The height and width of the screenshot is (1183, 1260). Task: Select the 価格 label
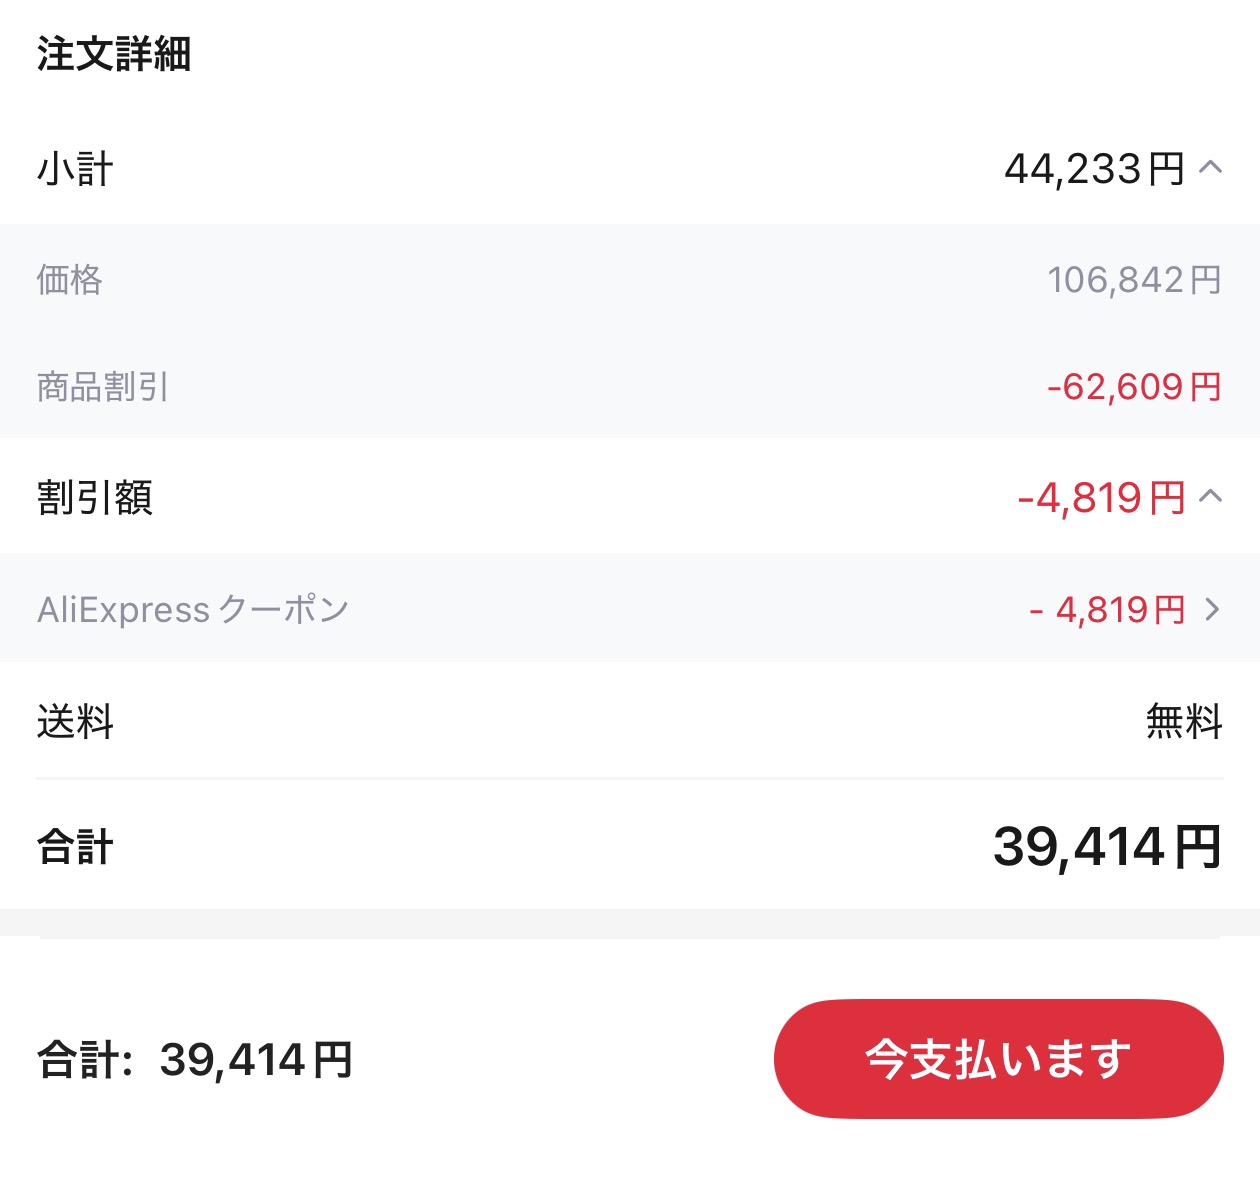(70, 279)
